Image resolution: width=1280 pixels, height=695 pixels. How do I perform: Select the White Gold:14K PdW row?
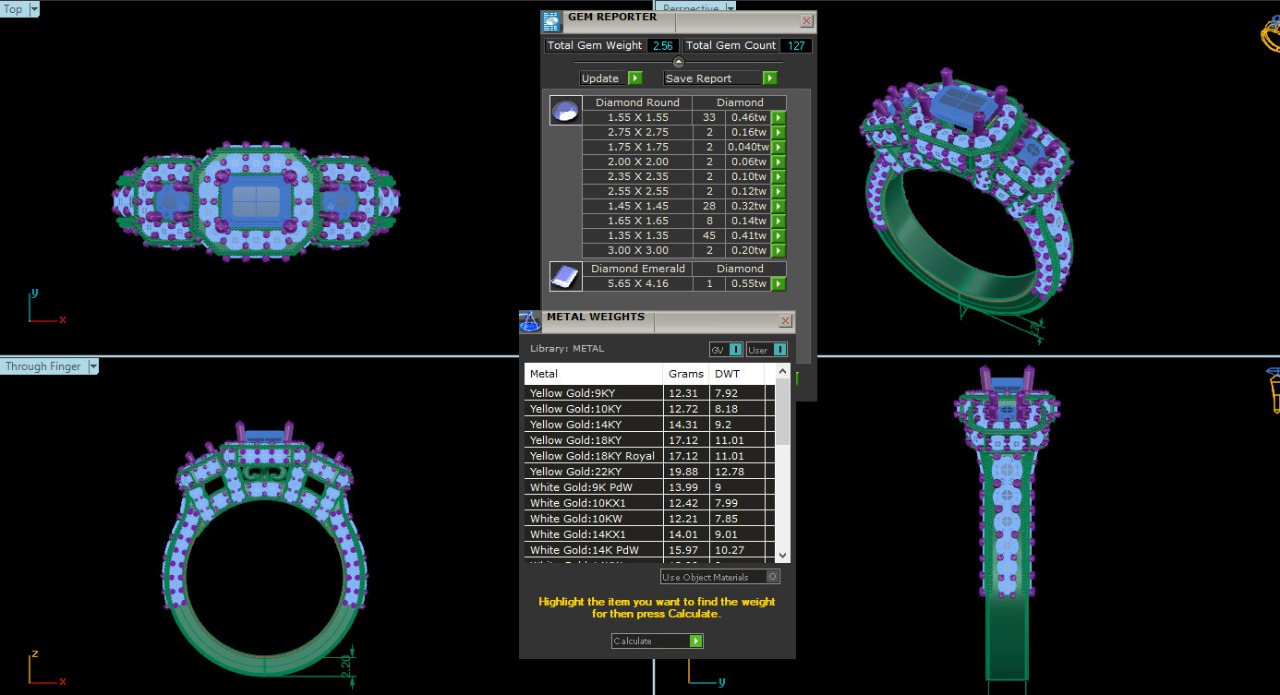(592, 550)
